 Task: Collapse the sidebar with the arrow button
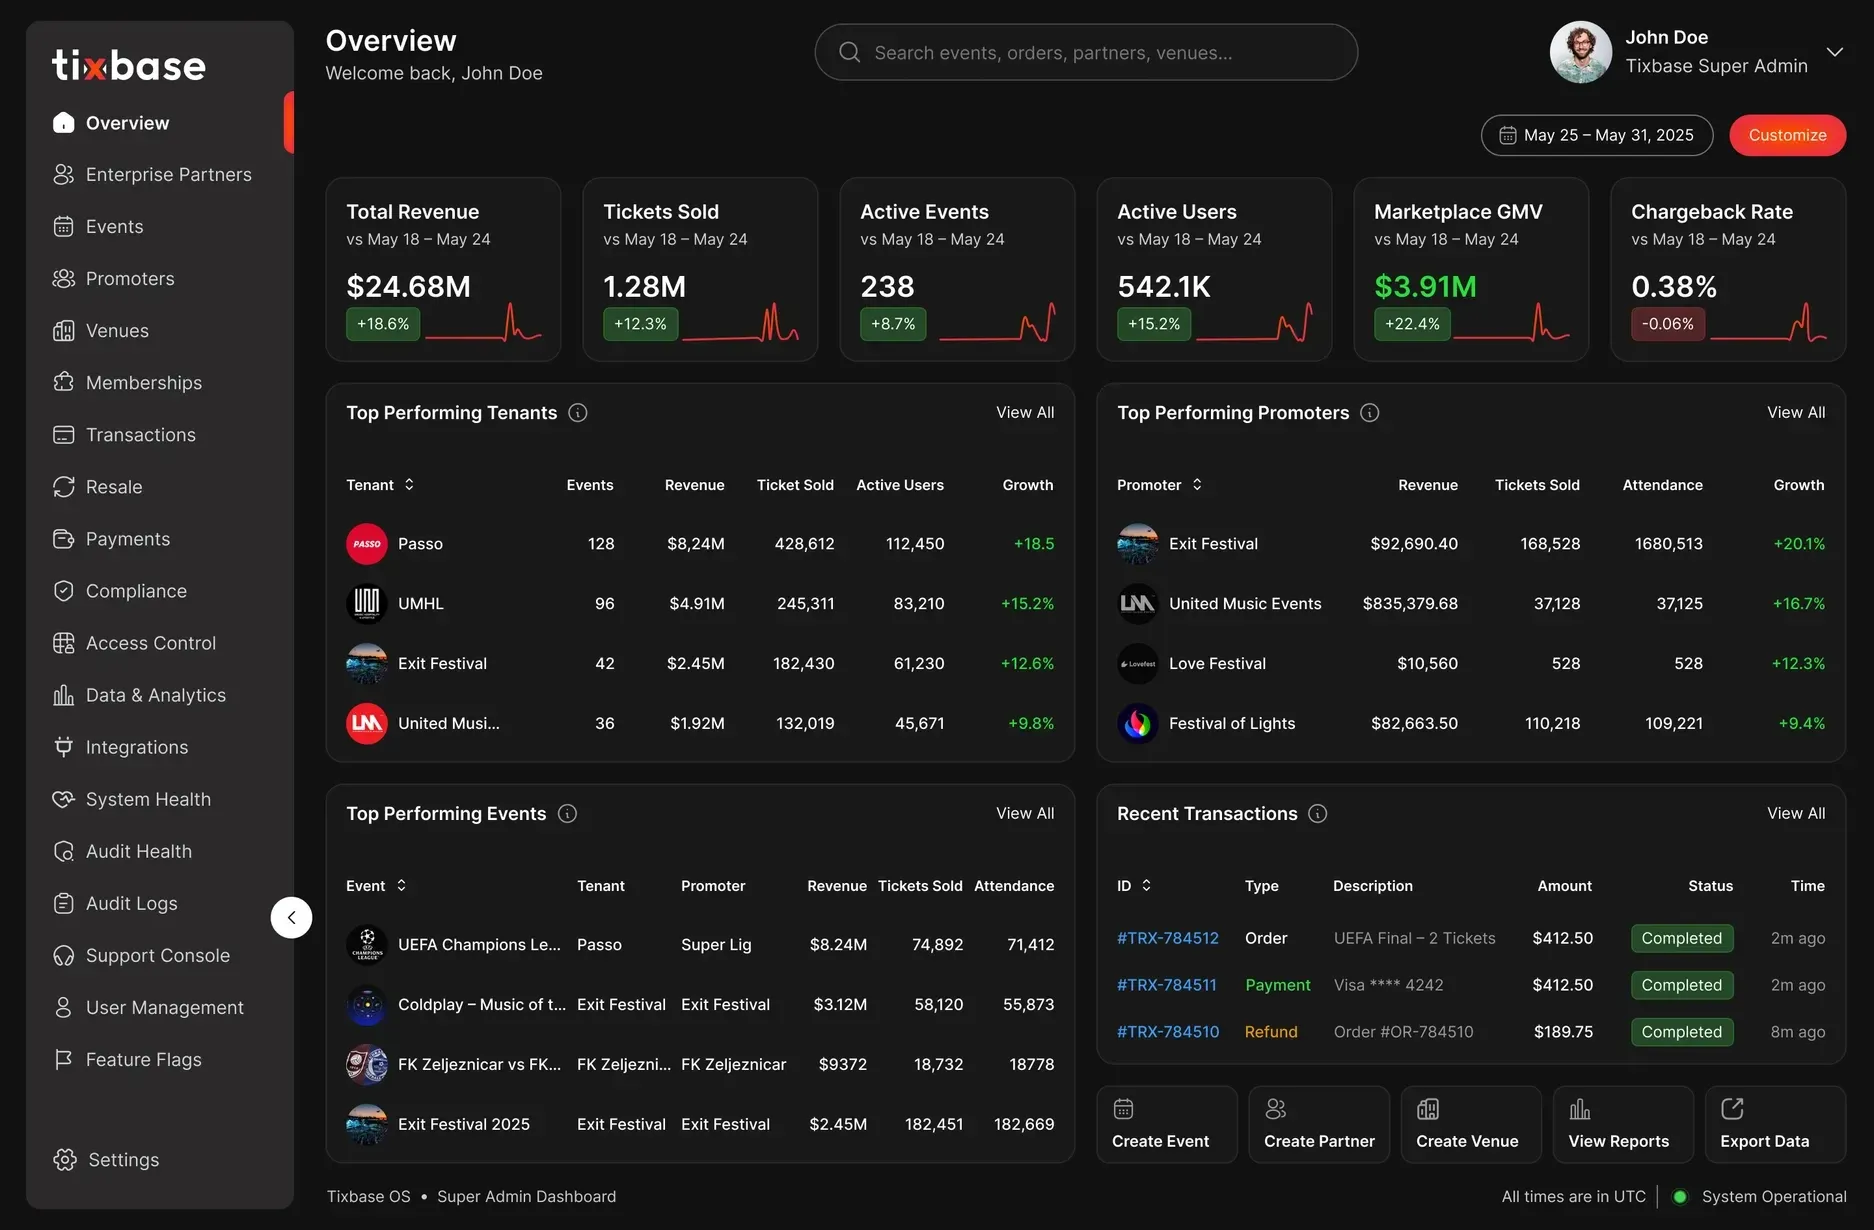(x=291, y=917)
